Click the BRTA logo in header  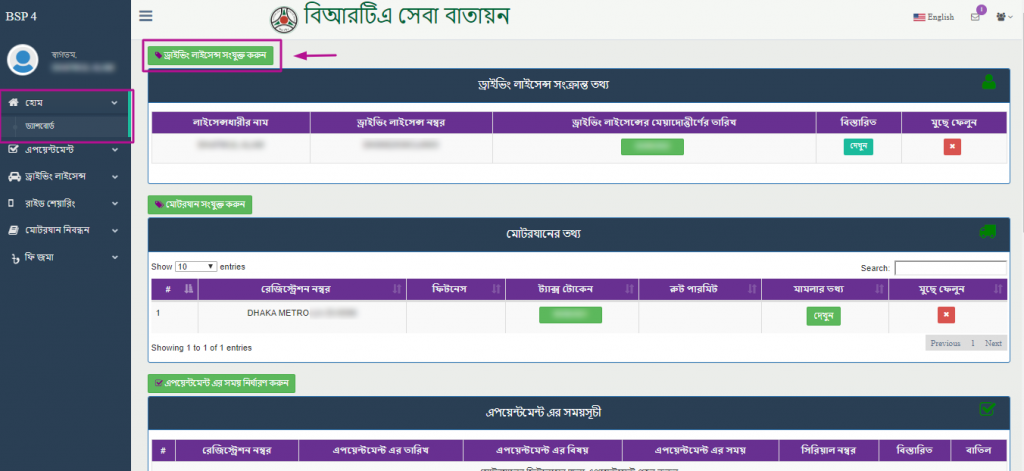284,18
